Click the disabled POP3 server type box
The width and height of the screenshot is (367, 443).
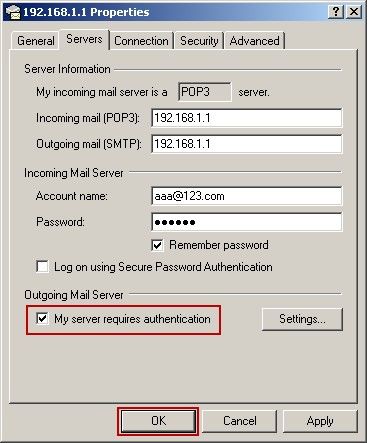205,92
